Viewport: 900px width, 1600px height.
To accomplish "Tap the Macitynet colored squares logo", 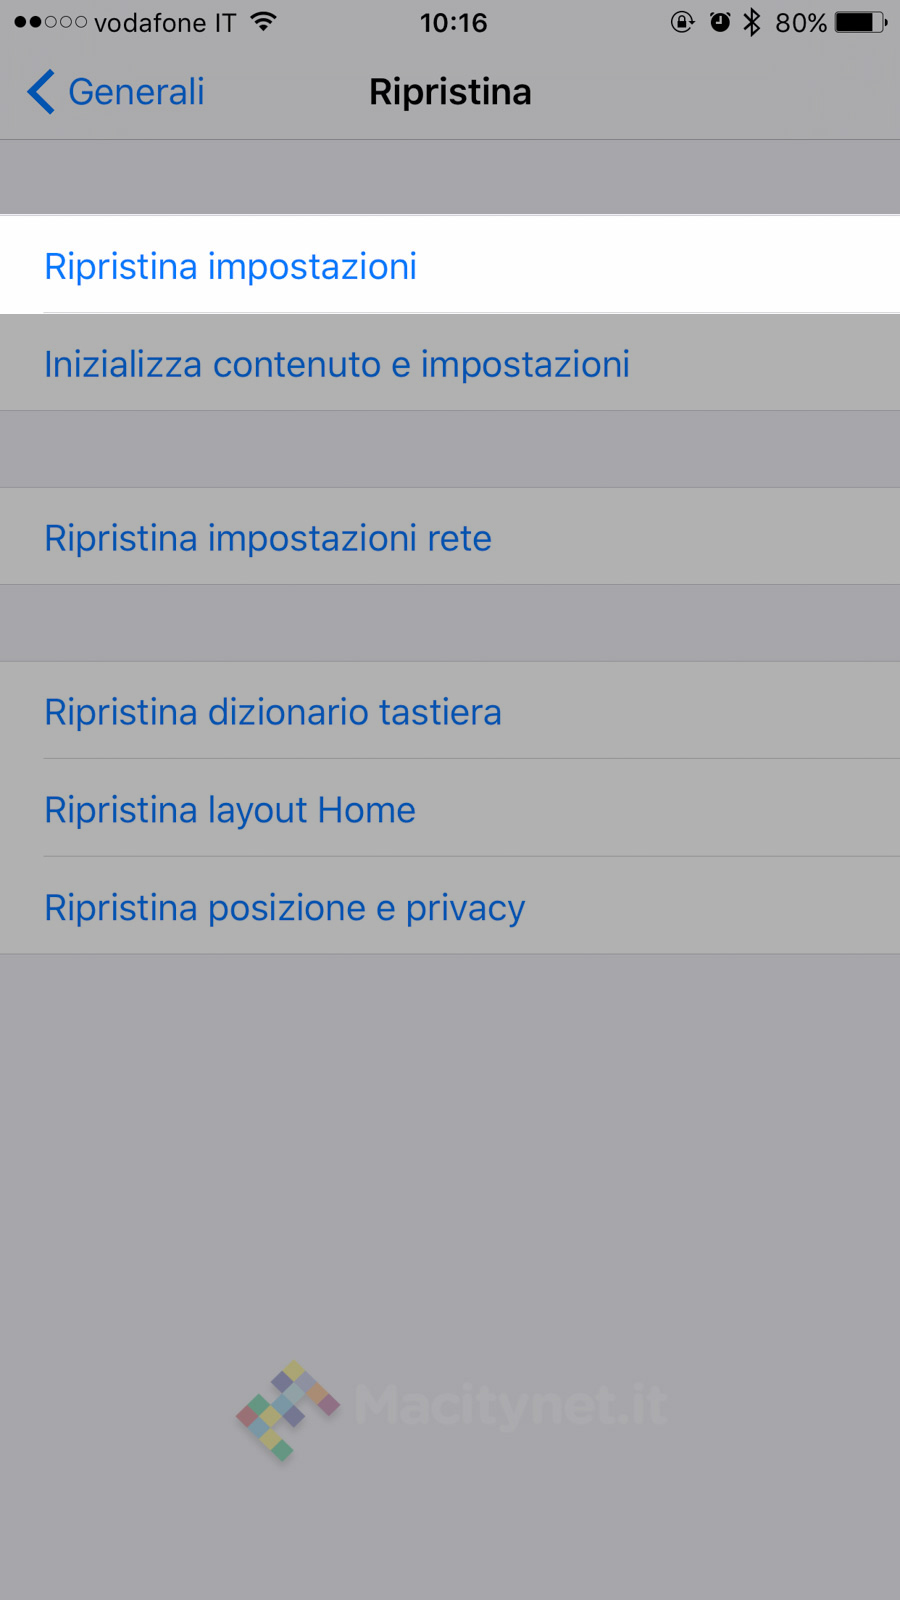I will click(287, 1409).
